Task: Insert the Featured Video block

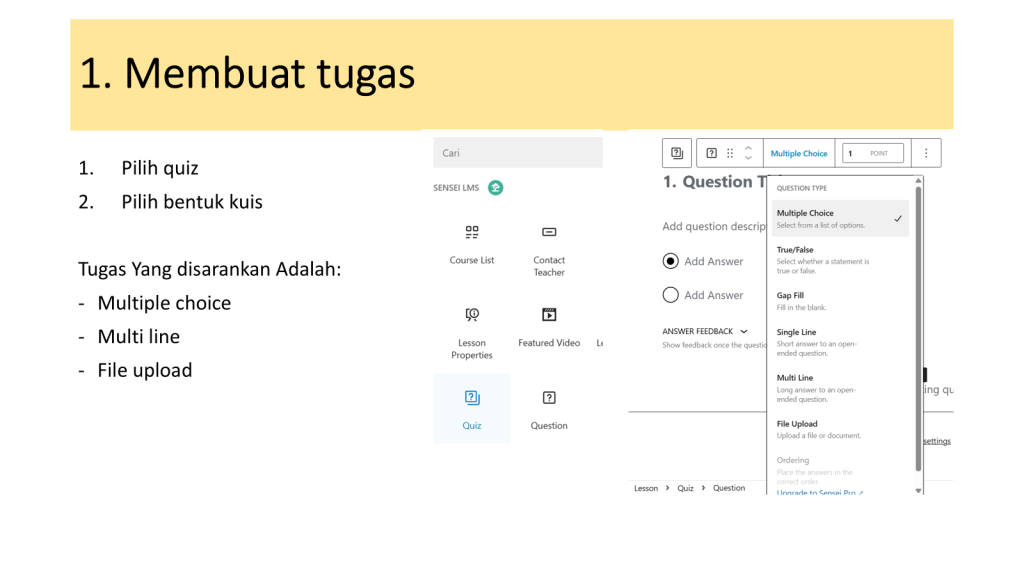Action: pyautogui.click(x=549, y=326)
